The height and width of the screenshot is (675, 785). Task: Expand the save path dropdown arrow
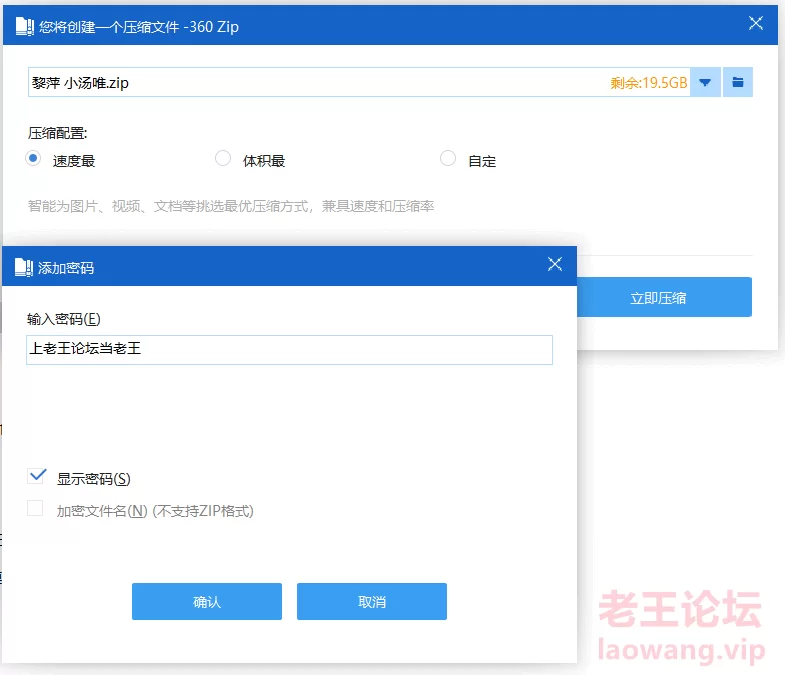click(705, 82)
